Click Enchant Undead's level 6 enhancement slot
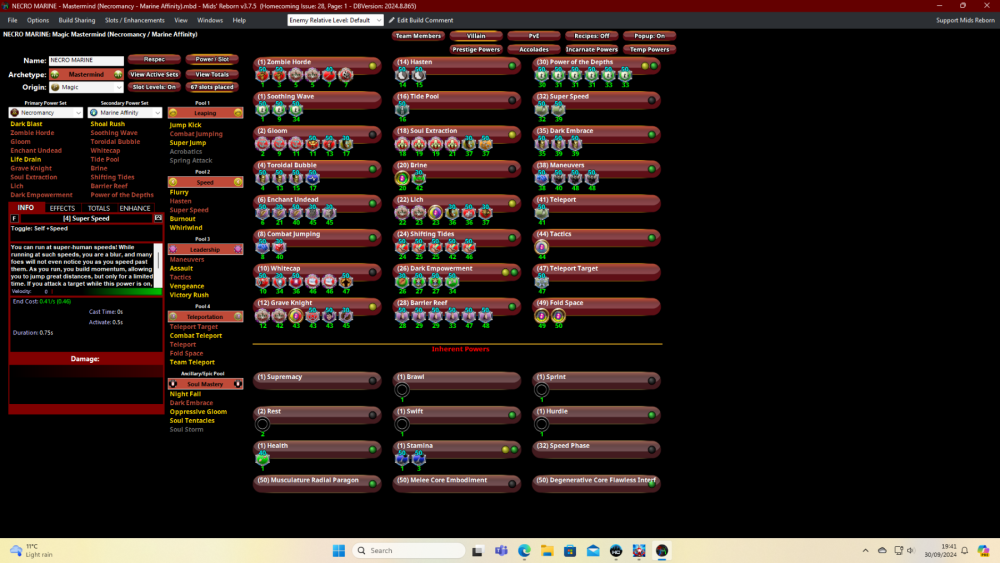Screen dimensions: 1000x563 click(262, 214)
